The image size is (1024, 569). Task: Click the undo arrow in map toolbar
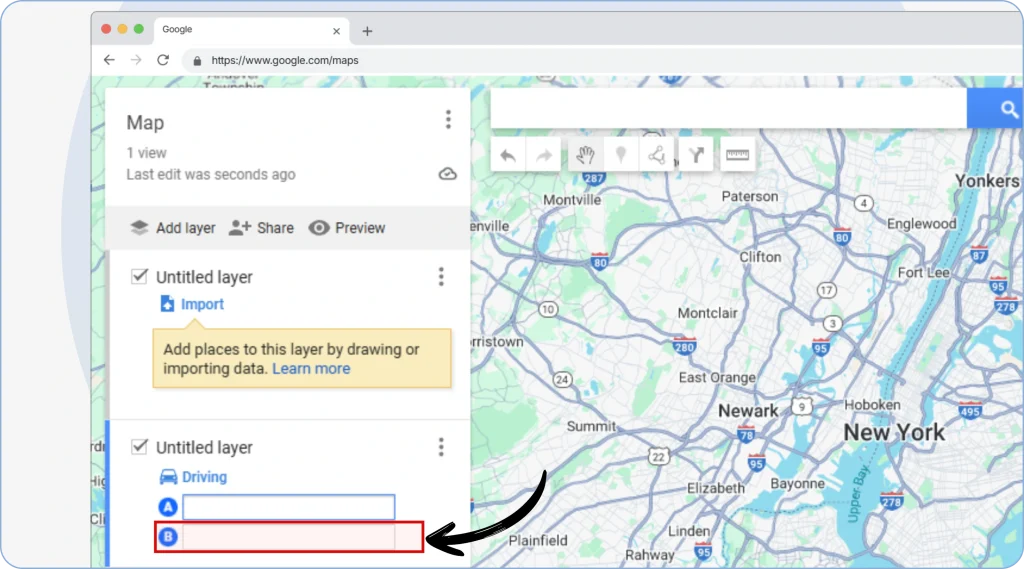(508, 155)
